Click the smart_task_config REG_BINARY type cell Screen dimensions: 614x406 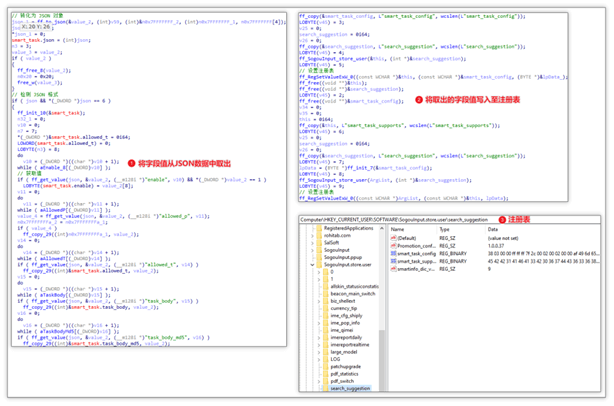pyautogui.click(x=453, y=254)
